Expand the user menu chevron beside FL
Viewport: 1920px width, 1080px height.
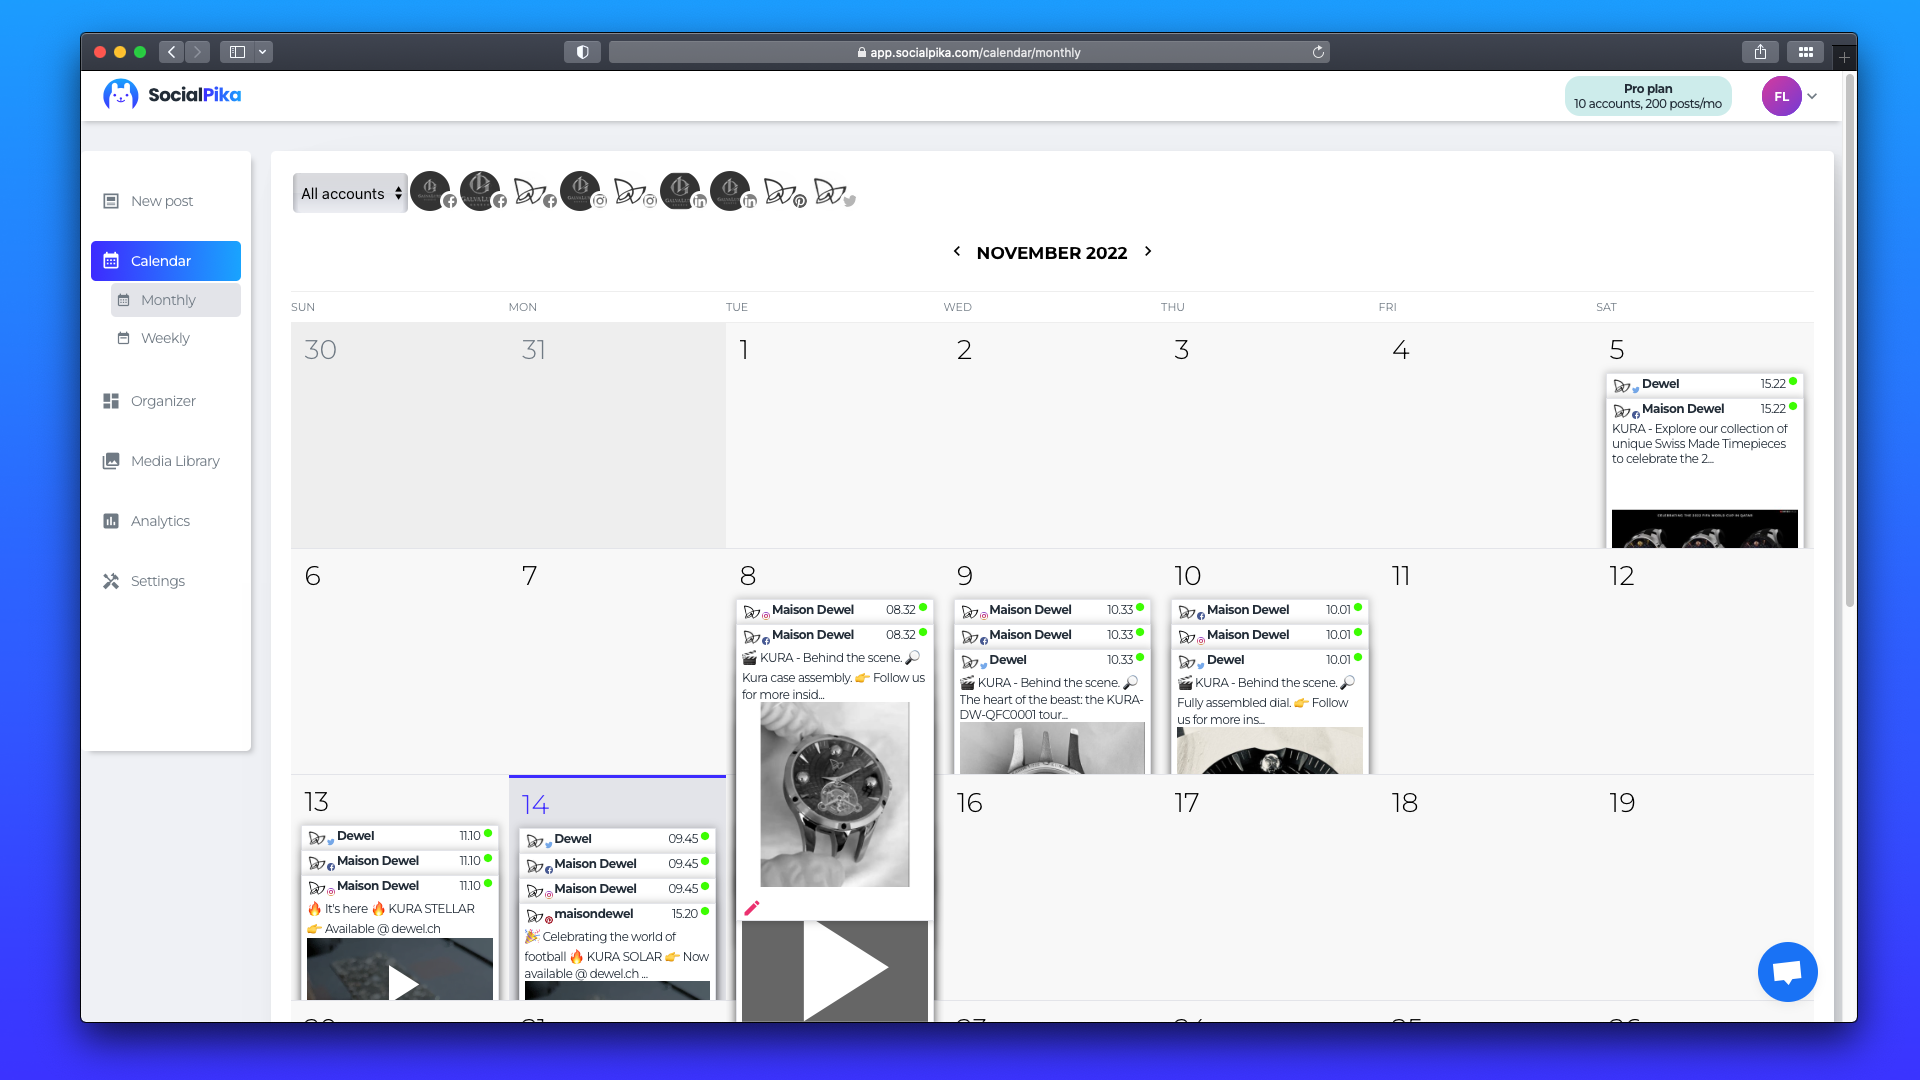click(1812, 96)
